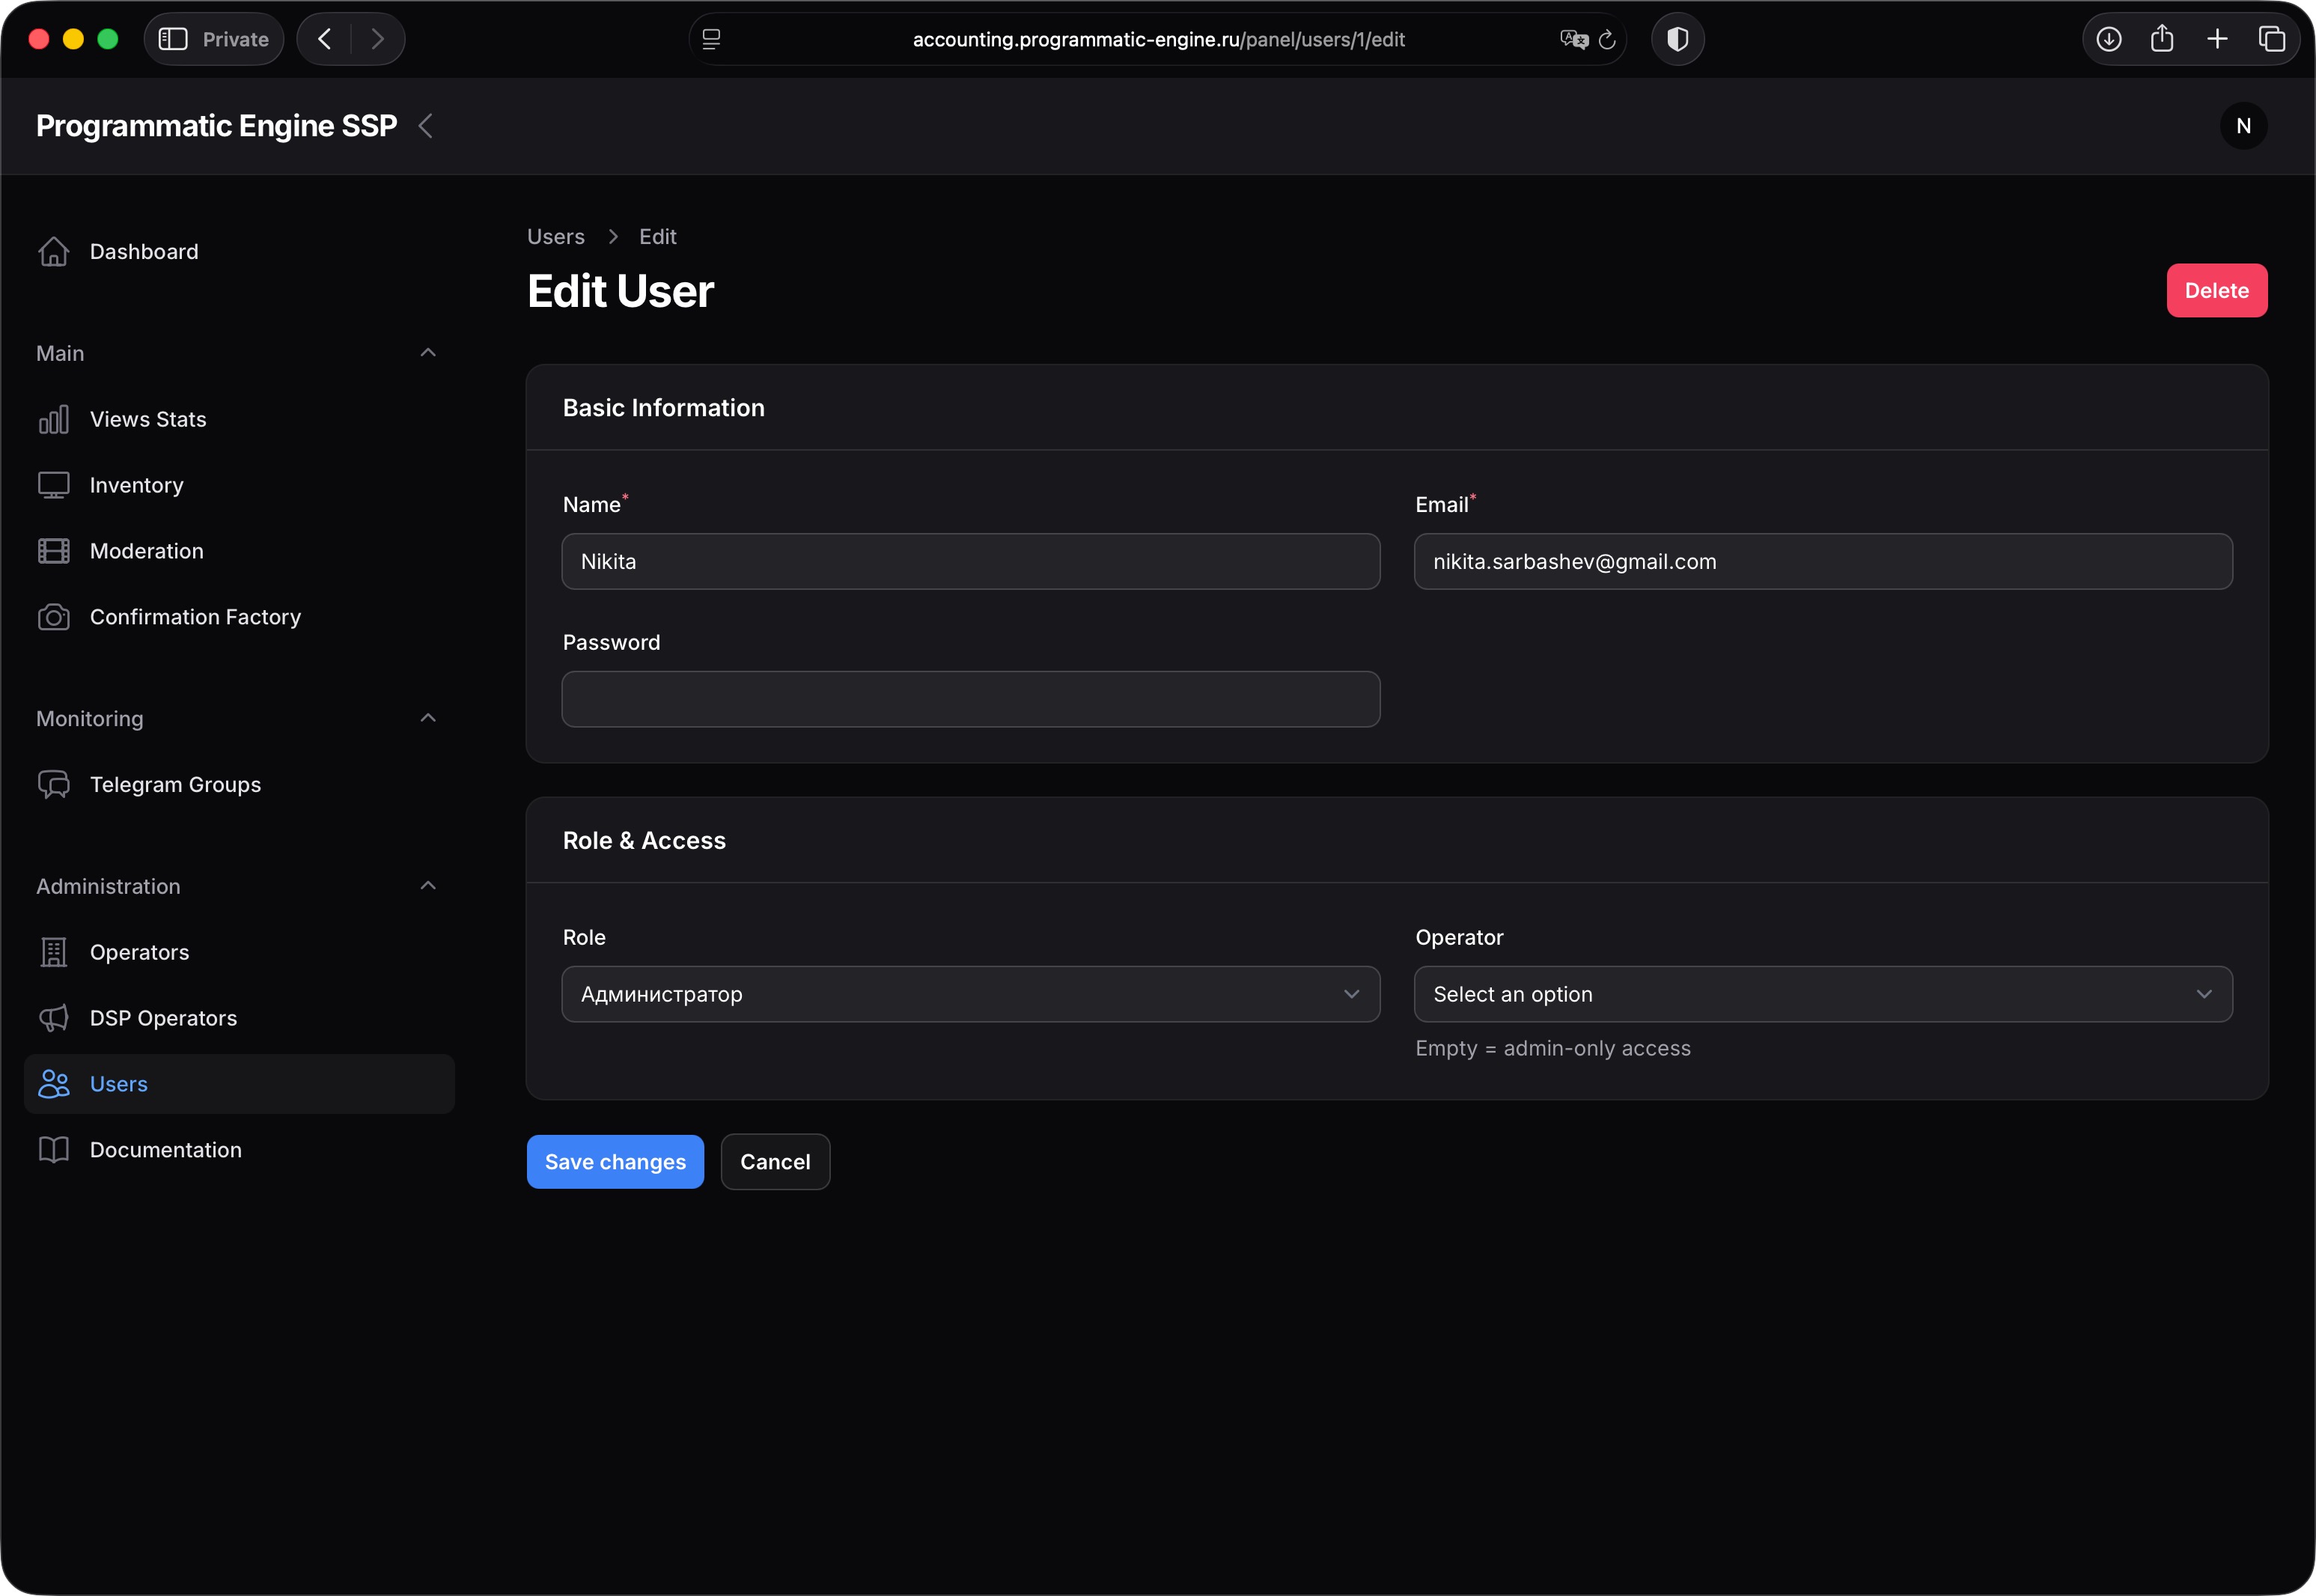This screenshot has height=1596, width=2316.
Task: Click the Dashboard home icon
Action: click(x=54, y=251)
